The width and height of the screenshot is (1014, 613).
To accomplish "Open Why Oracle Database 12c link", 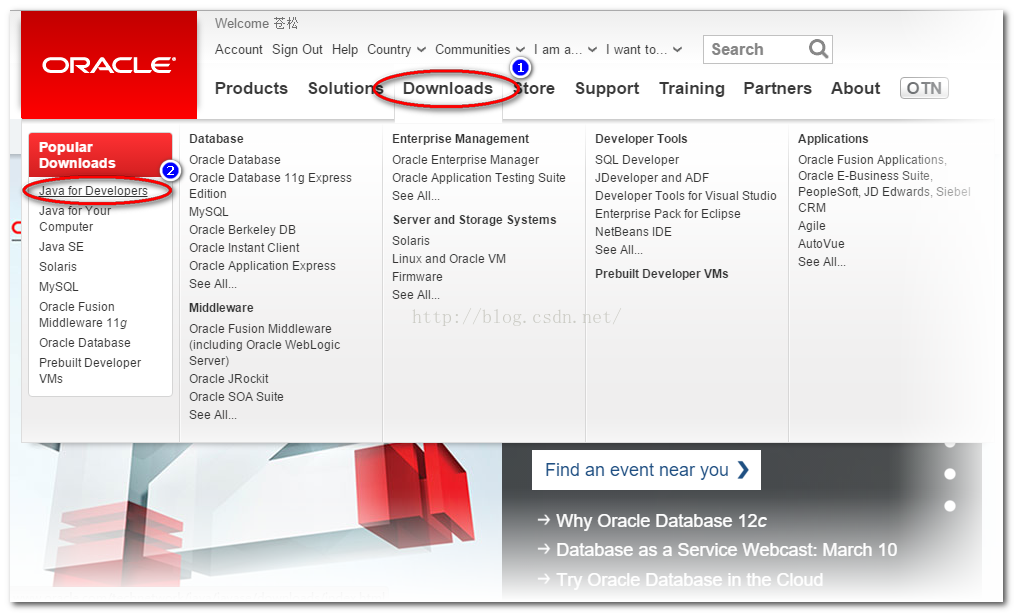I will click(661, 521).
